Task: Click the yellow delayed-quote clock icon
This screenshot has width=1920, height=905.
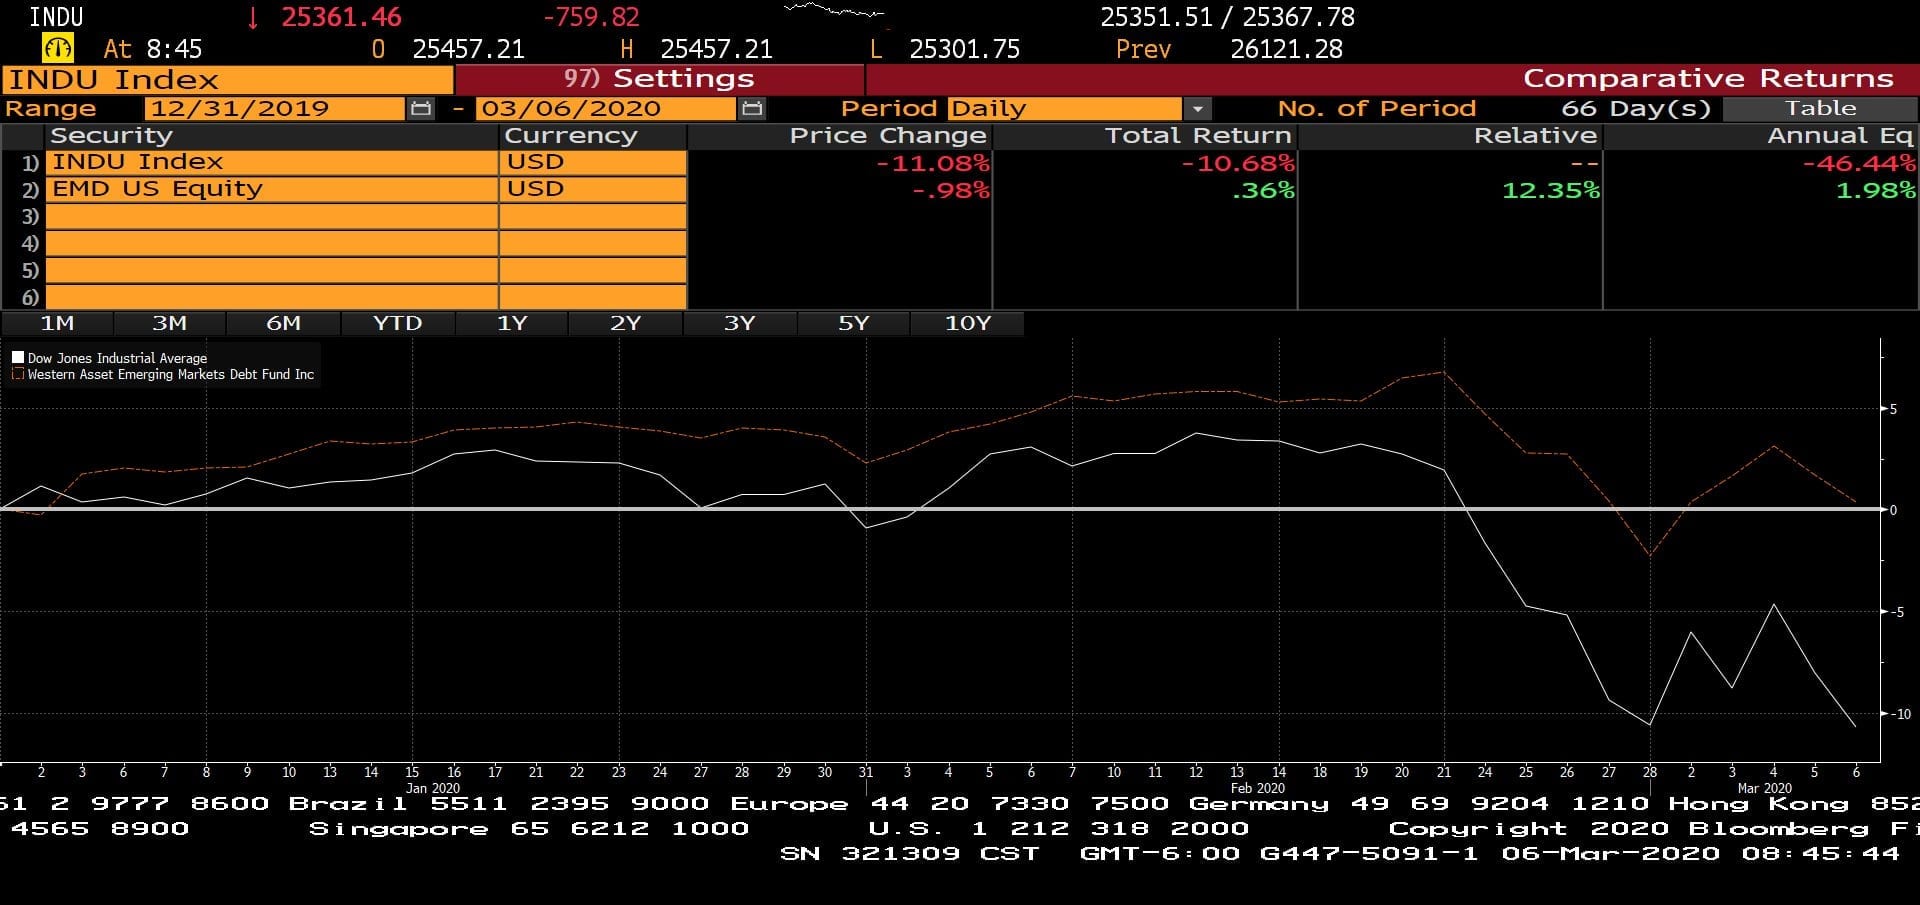Action: click(x=57, y=48)
